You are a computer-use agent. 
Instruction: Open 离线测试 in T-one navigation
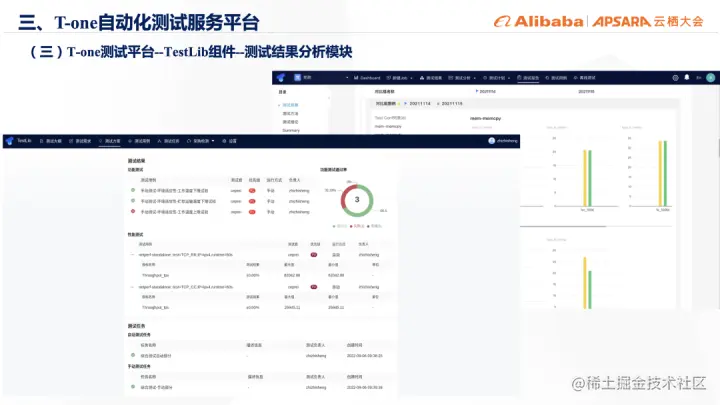point(585,78)
